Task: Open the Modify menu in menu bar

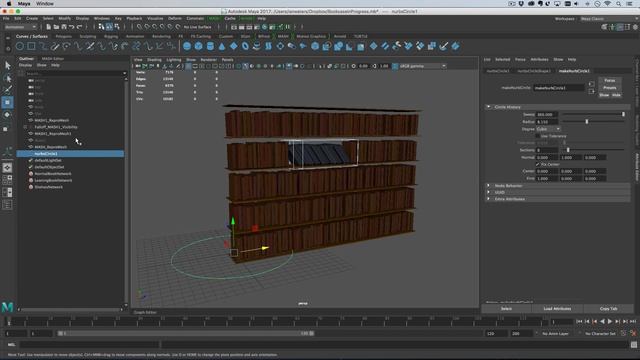Action: click(x=64, y=19)
